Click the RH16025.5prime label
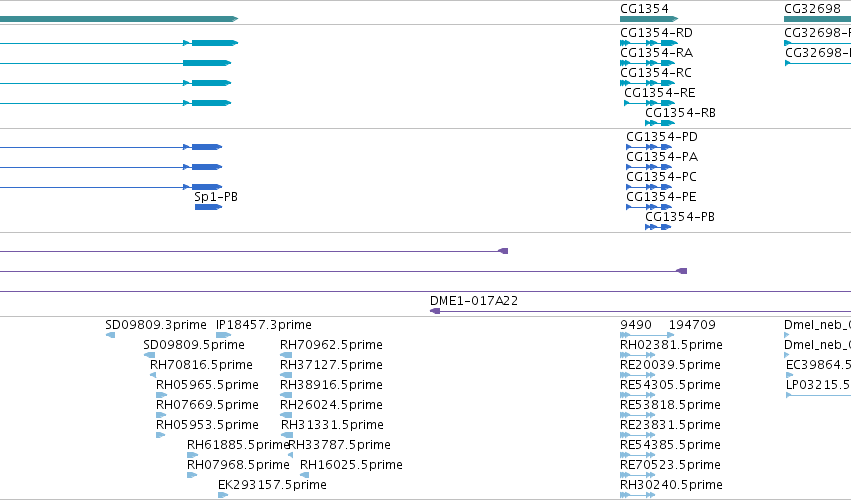This screenshot has height=500, width=851. [x=351, y=465]
